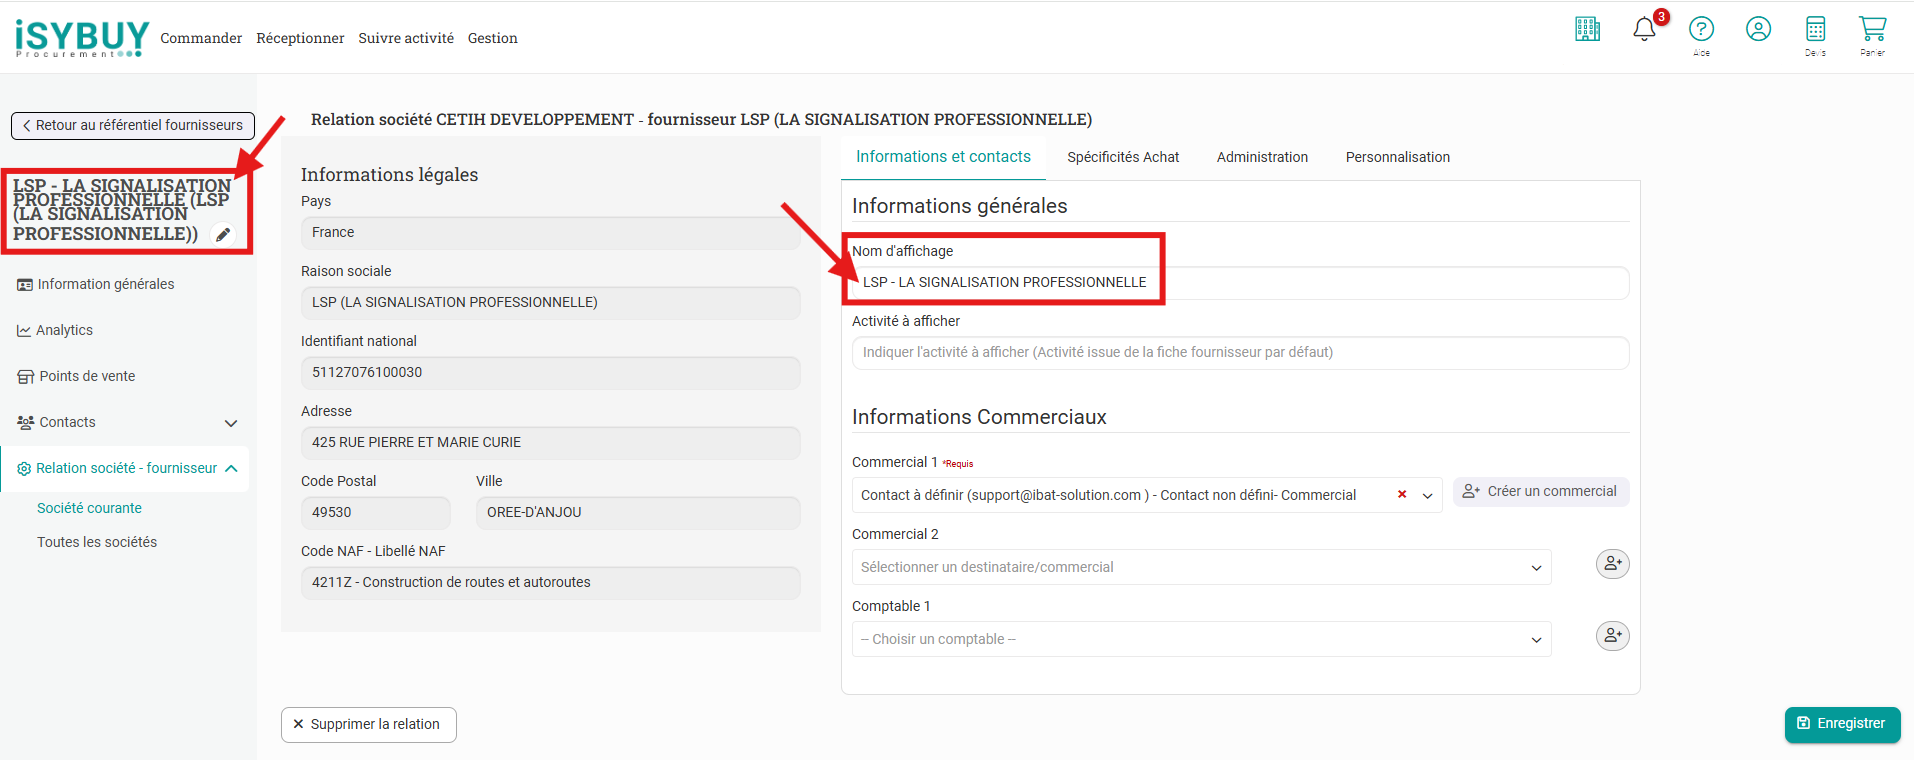
Task: Open notifications bell with 3 alerts
Action: pyautogui.click(x=1644, y=29)
